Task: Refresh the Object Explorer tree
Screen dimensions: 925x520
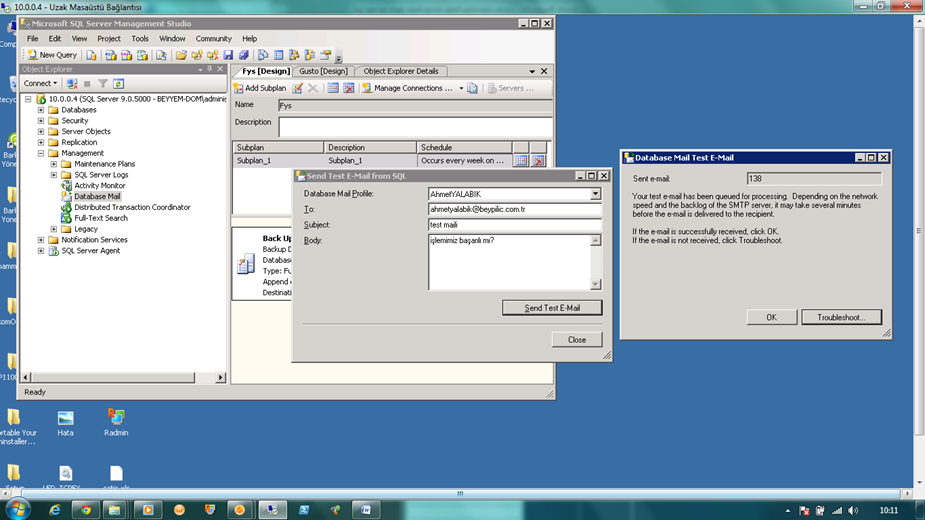Action: coord(119,84)
